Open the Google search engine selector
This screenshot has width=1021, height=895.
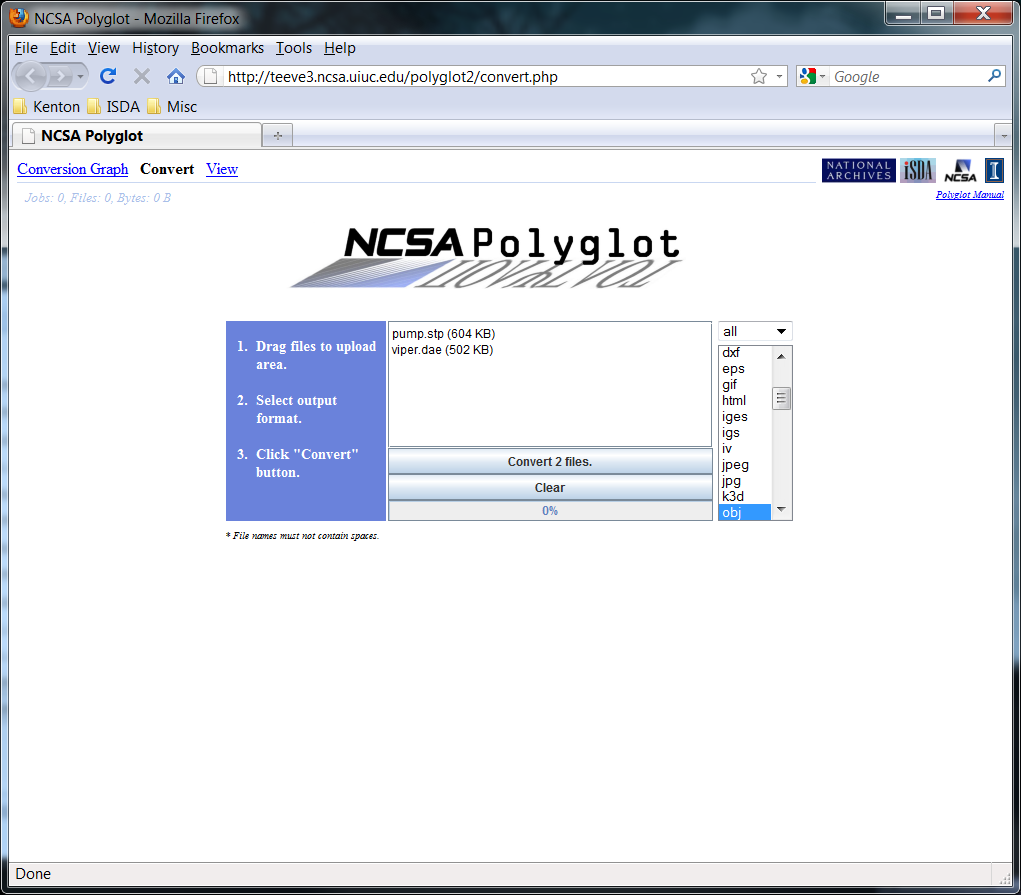coord(813,77)
